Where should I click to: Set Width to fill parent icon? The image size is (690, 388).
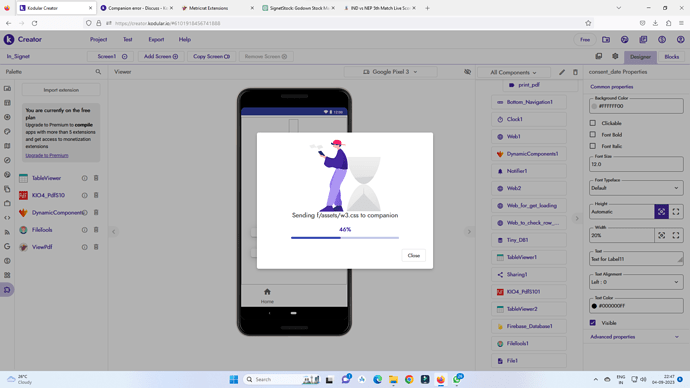(x=676, y=235)
